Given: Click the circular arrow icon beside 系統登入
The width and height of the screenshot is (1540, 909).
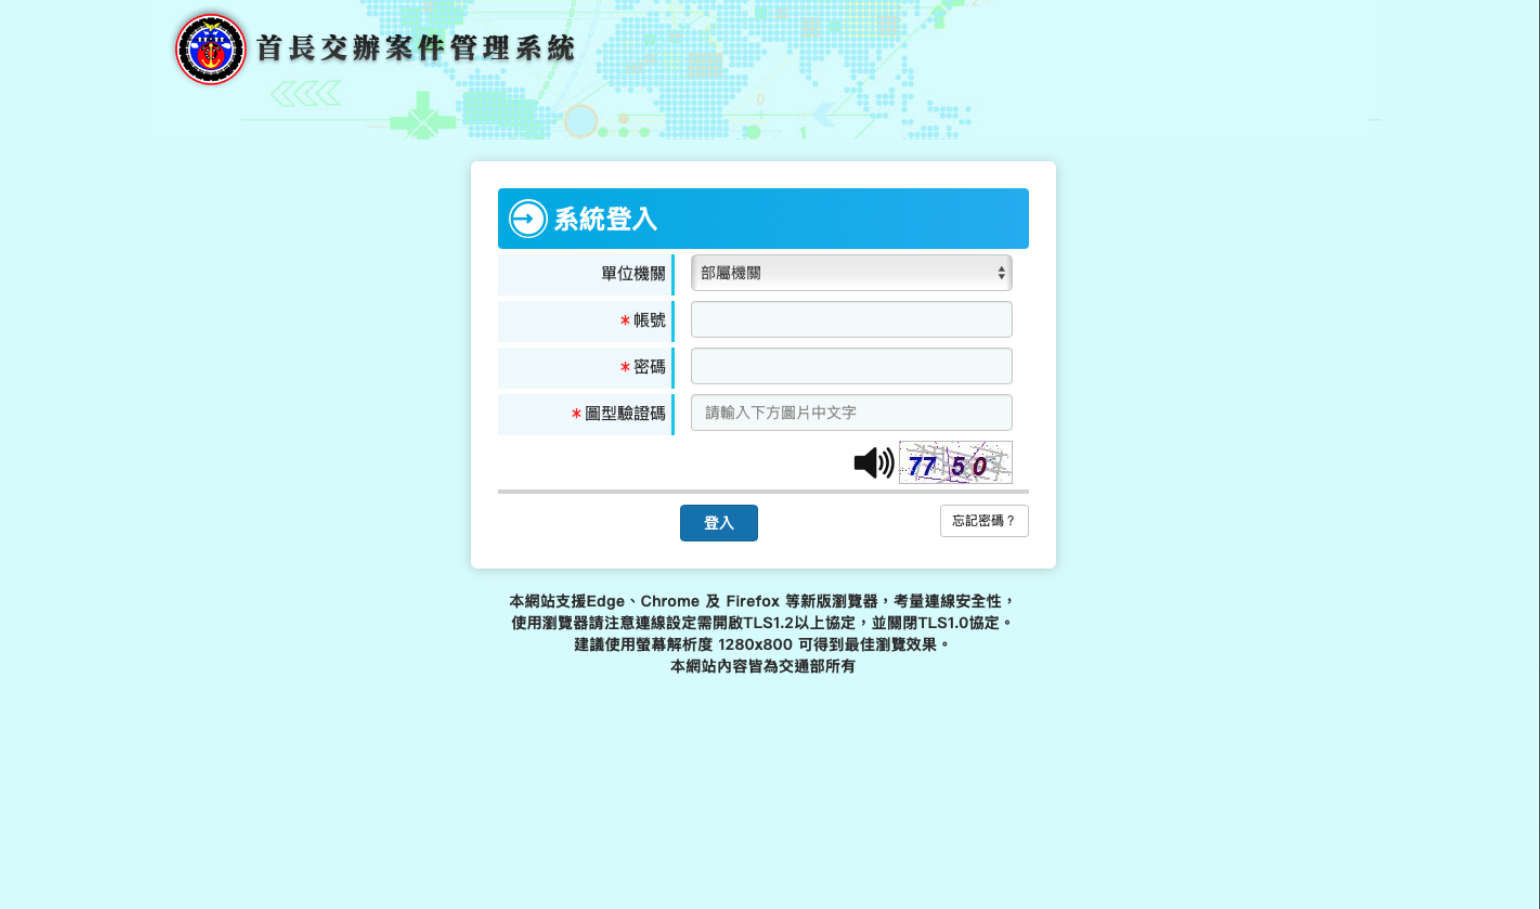Looking at the screenshot, I should [526, 218].
